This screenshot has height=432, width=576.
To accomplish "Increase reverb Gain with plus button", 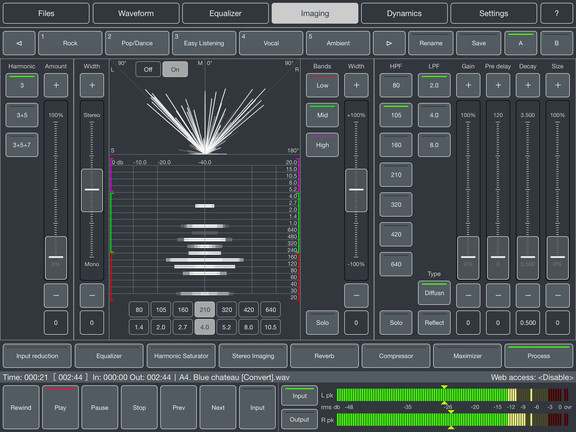I will coord(468,85).
